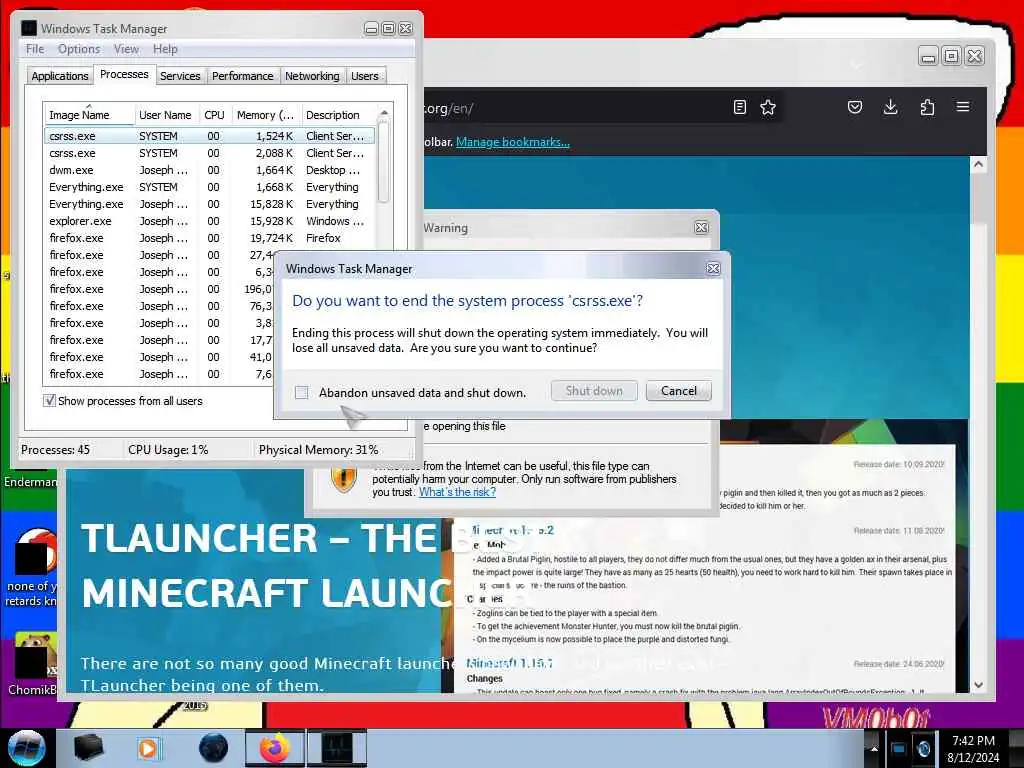Cancel ending the csrss.exe process
The image size is (1024, 768).
[679, 391]
